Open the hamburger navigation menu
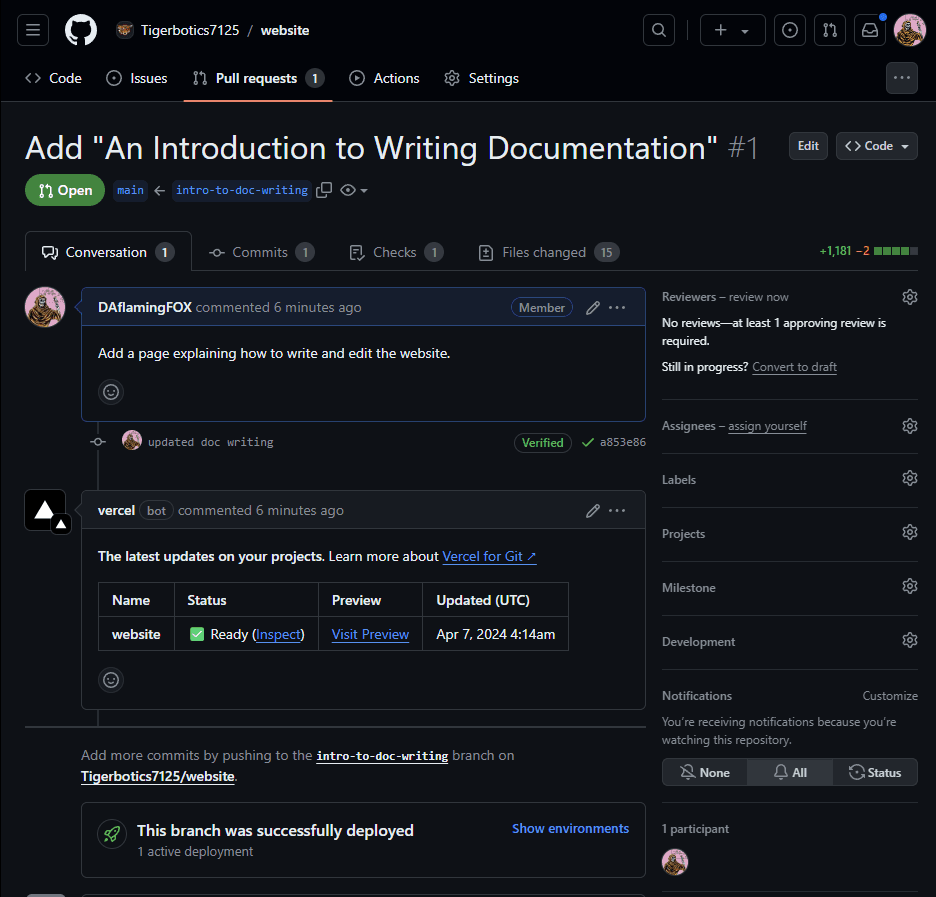 [x=32, y=30]
